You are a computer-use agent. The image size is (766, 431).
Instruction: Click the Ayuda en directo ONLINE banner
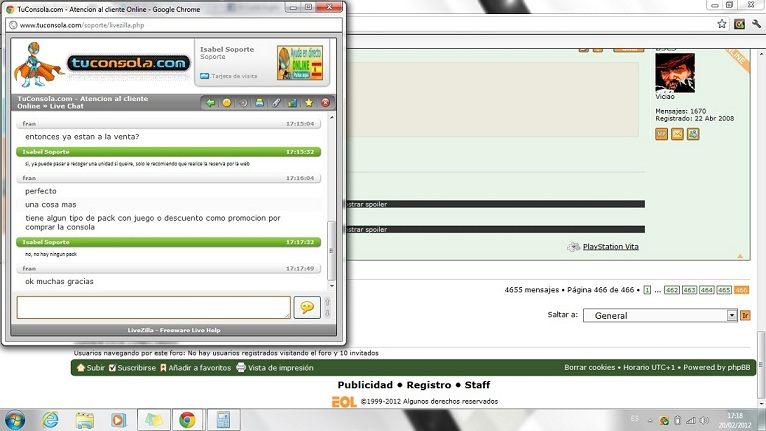click(299, 63)
